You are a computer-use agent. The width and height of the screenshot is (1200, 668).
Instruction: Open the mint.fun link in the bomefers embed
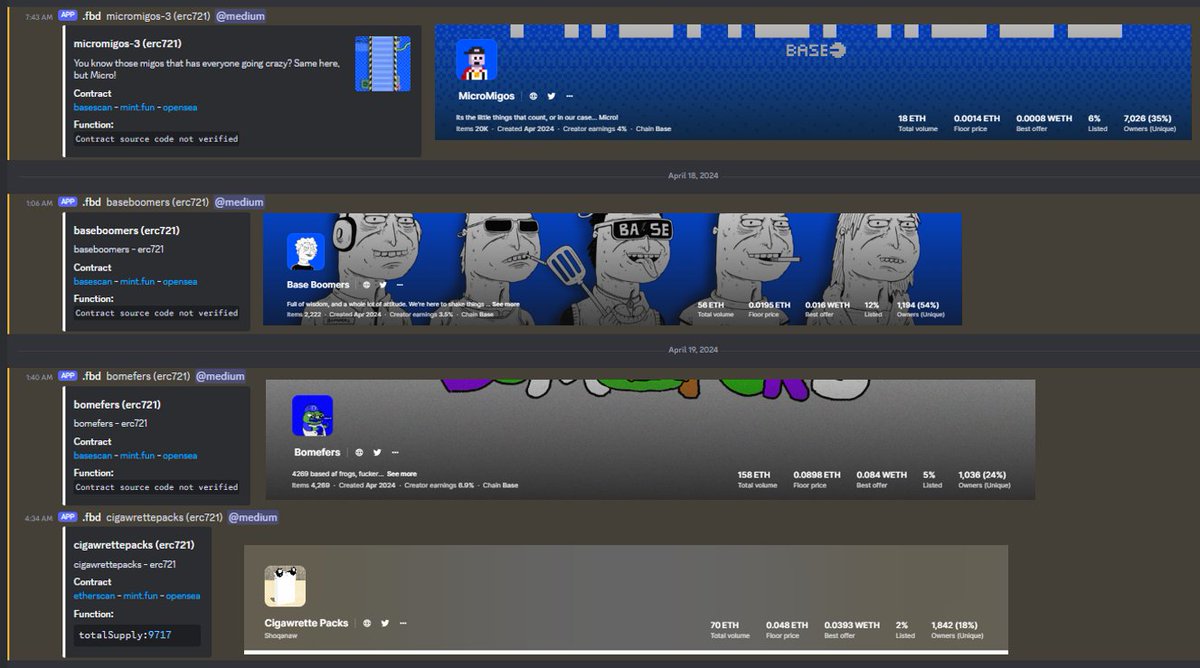coord(139,456)
